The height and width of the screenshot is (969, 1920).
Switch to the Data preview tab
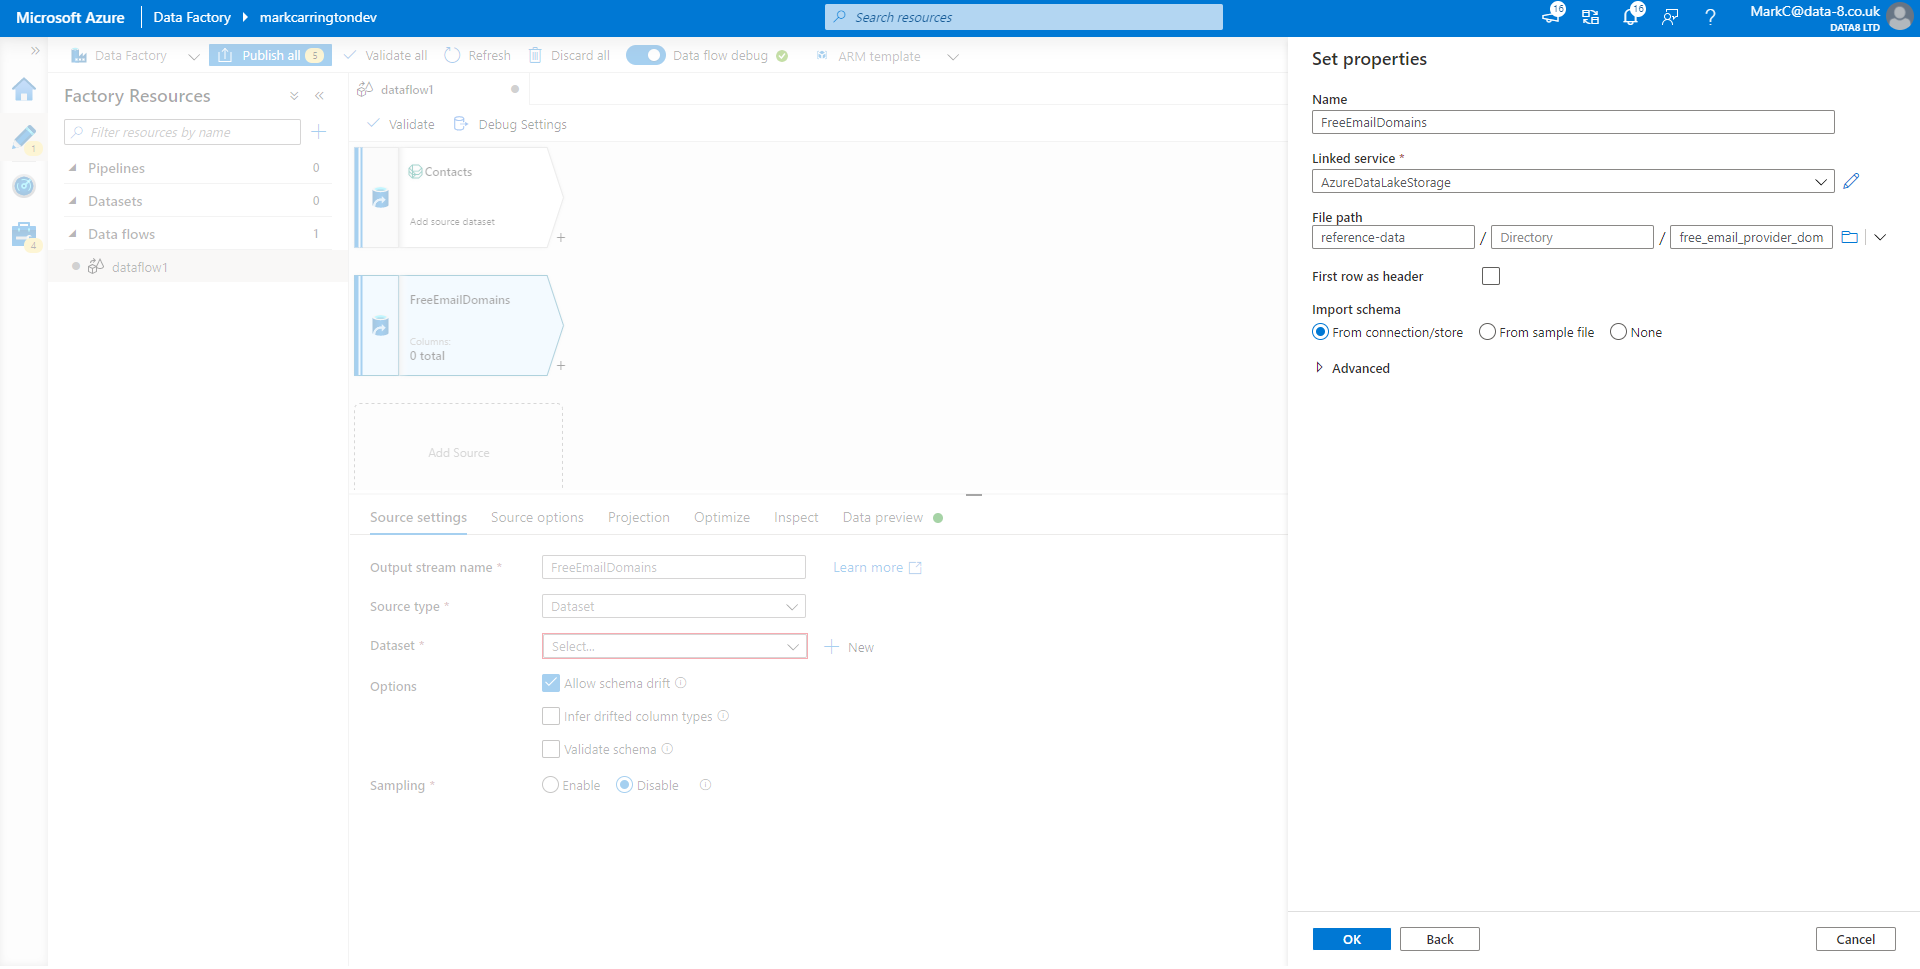tap(881, 517)
